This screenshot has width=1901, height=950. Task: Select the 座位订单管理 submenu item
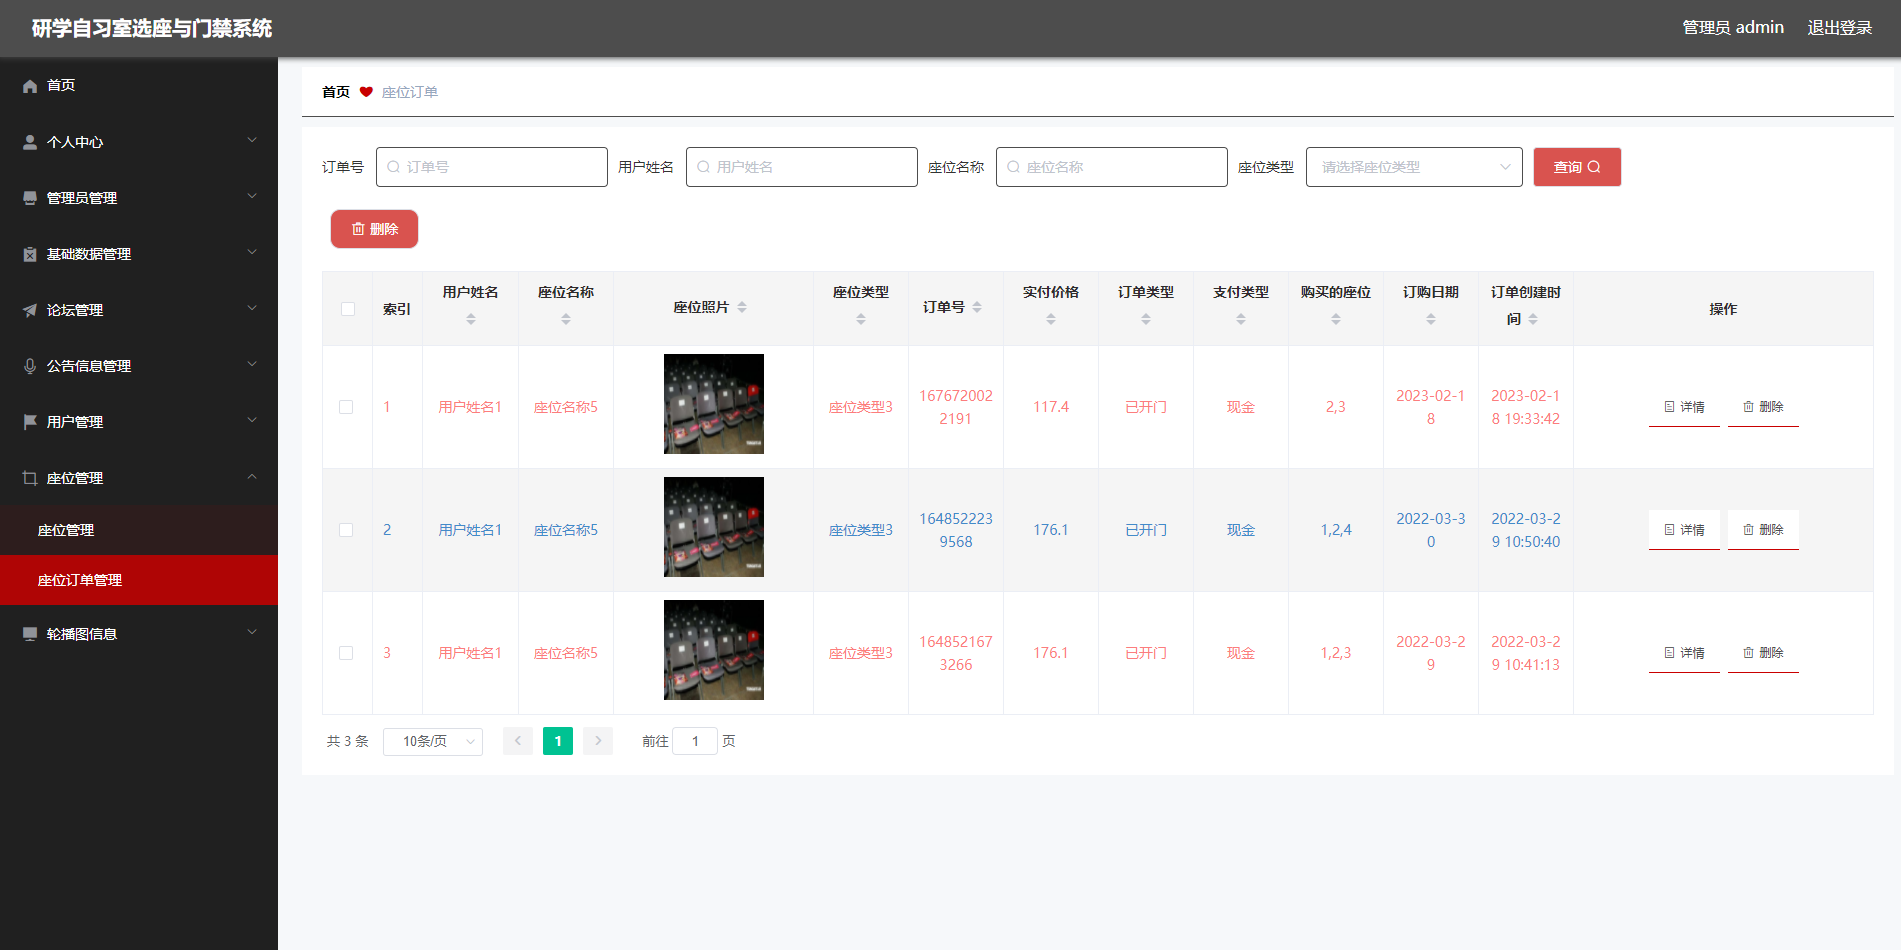[139, 580]
